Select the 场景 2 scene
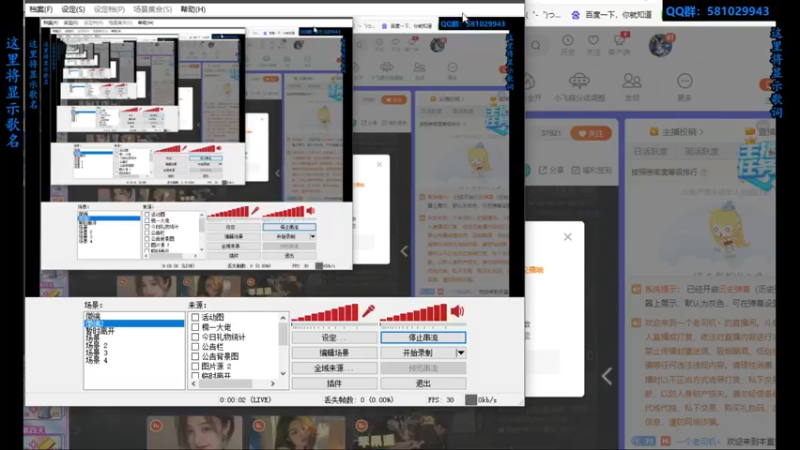This screenshot has width=800, height=450. coord(96,345)
